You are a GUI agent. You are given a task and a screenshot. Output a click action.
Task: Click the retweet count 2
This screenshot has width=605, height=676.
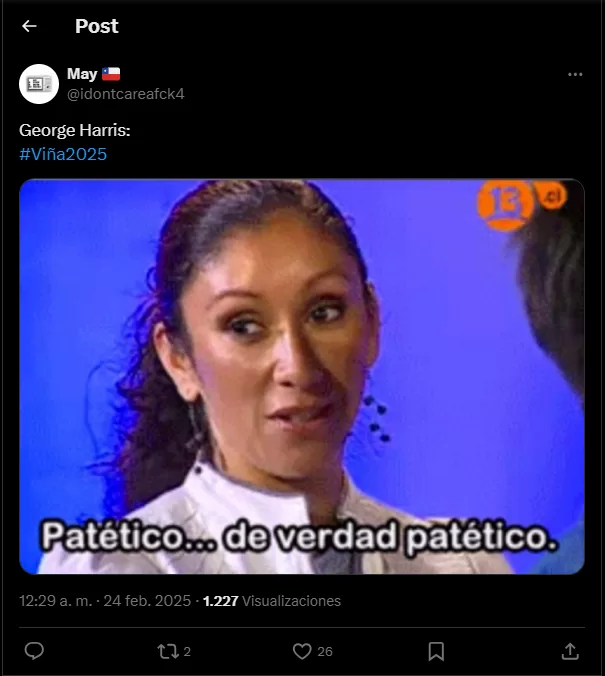(187, 651)
